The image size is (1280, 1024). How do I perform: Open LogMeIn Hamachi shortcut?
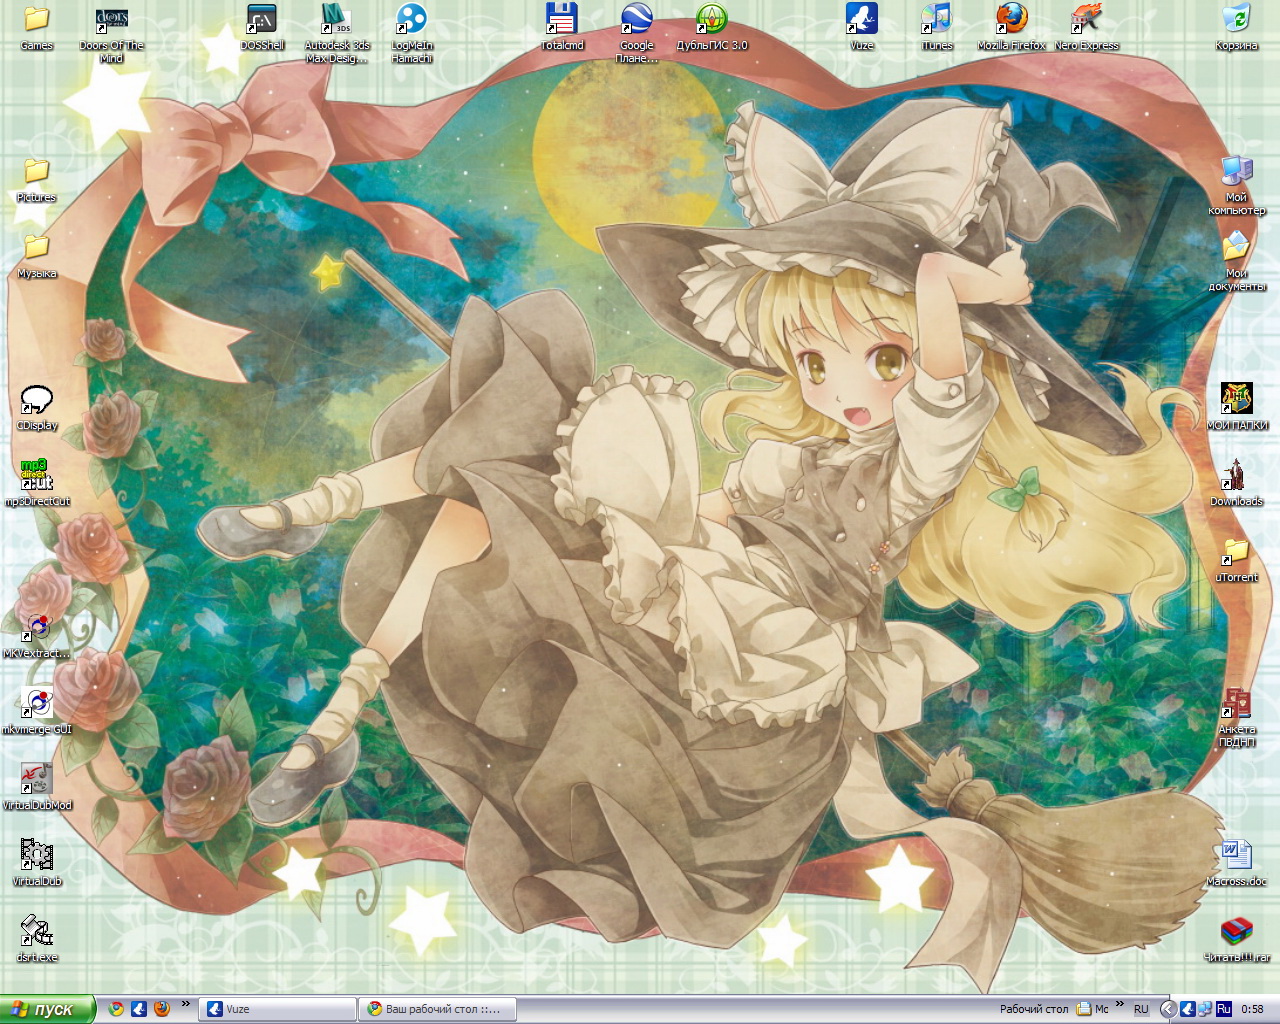tap(411, 33)
